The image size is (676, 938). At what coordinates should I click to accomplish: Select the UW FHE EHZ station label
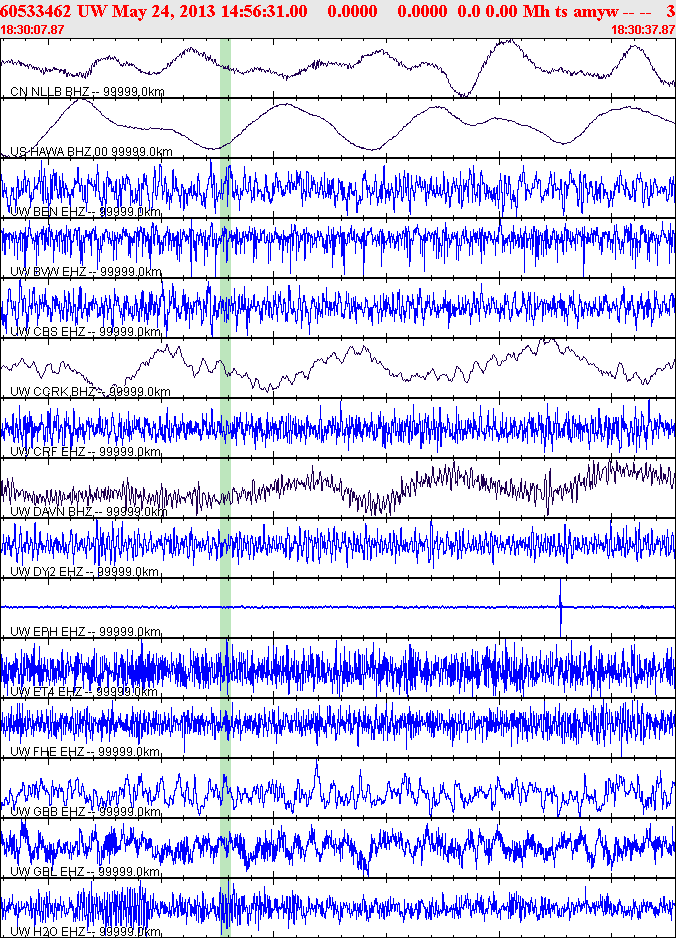pyautogui.click(x=85, y=751)
